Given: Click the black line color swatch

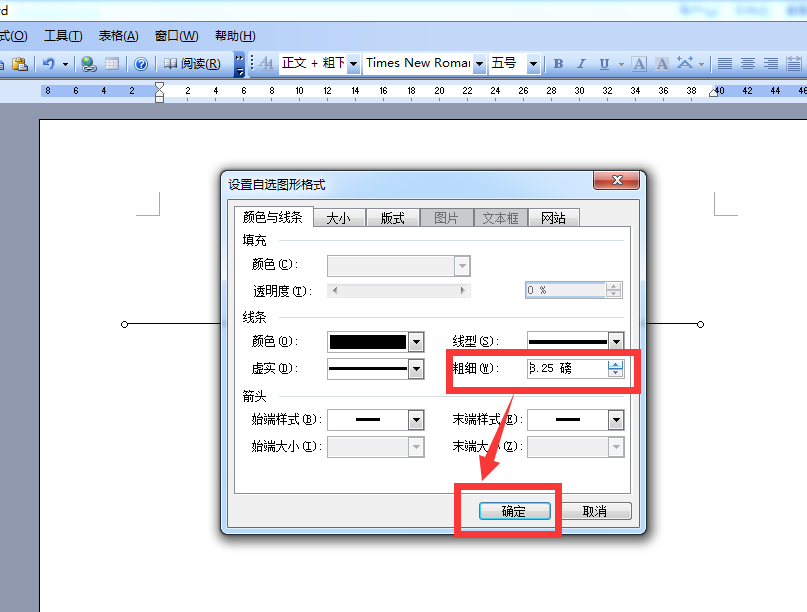Looking at the screenshot, I should 368,342.
